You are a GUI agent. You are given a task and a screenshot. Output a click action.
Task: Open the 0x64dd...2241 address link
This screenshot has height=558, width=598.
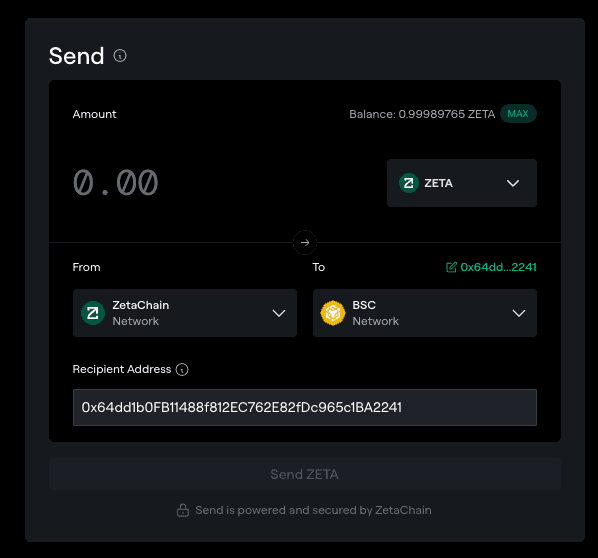[x=498, y=267]
